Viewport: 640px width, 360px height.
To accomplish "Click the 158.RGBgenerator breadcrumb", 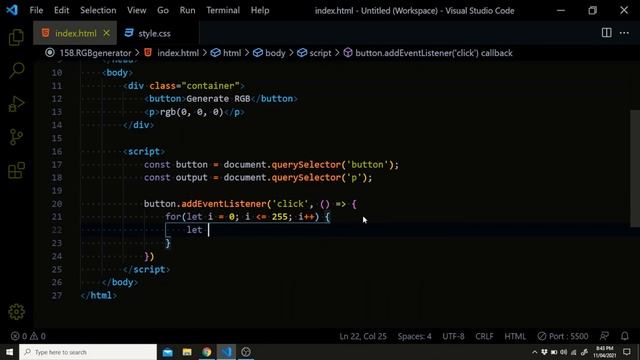I will click(95, 53).
